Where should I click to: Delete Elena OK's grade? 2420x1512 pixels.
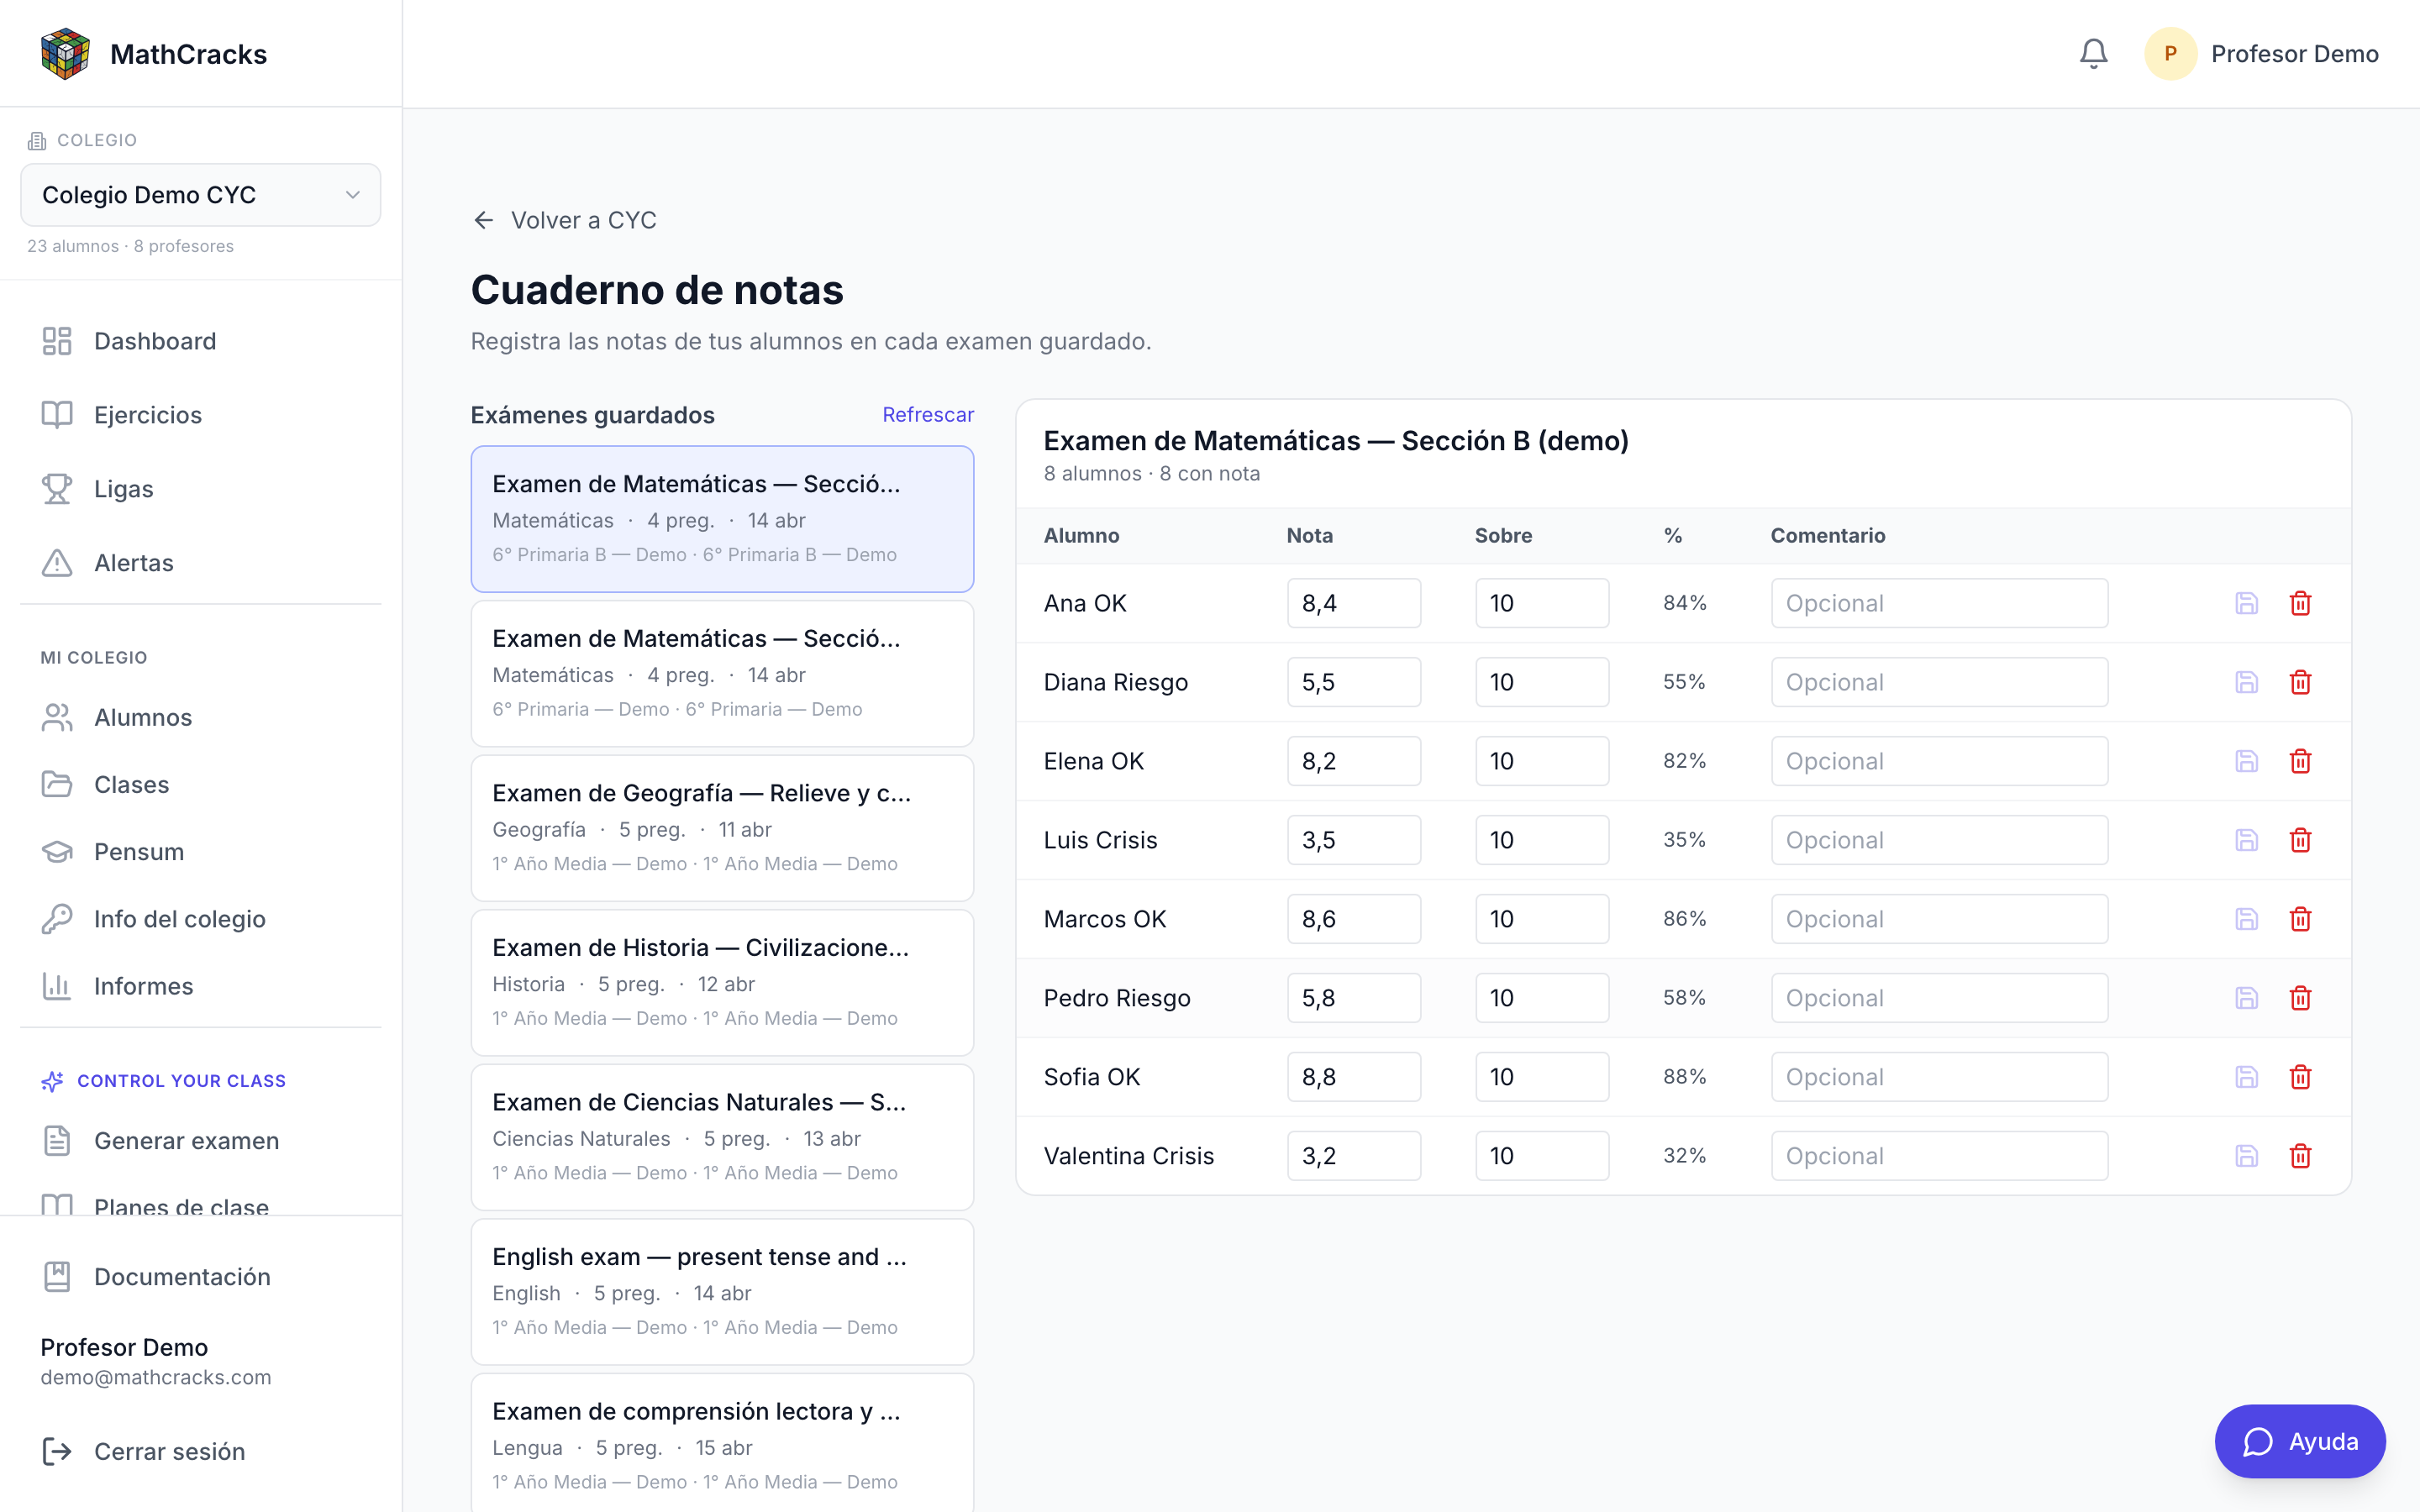2300,761
